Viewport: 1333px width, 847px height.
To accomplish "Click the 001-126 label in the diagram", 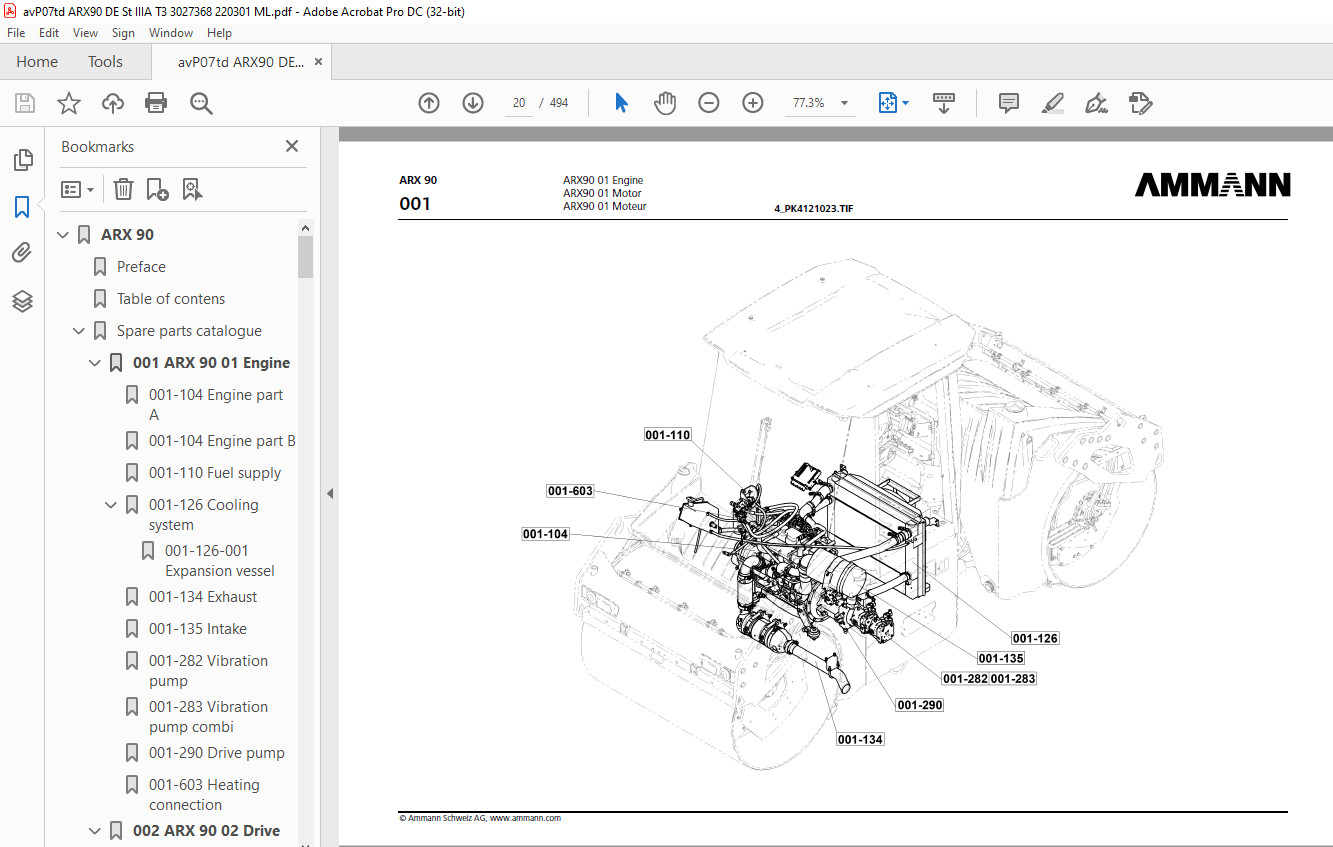I will coord(1034,638).
